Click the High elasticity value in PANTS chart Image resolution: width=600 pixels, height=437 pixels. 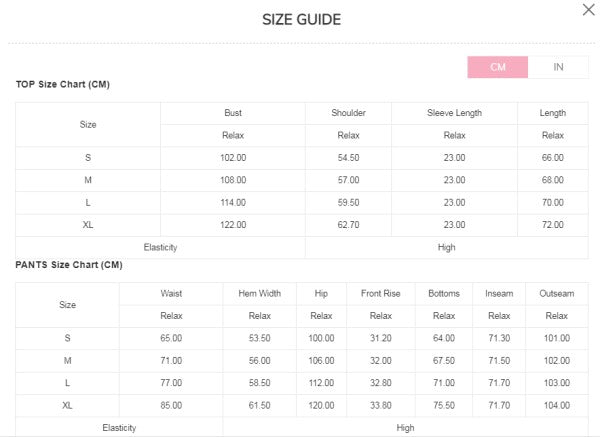pos(405,428)
